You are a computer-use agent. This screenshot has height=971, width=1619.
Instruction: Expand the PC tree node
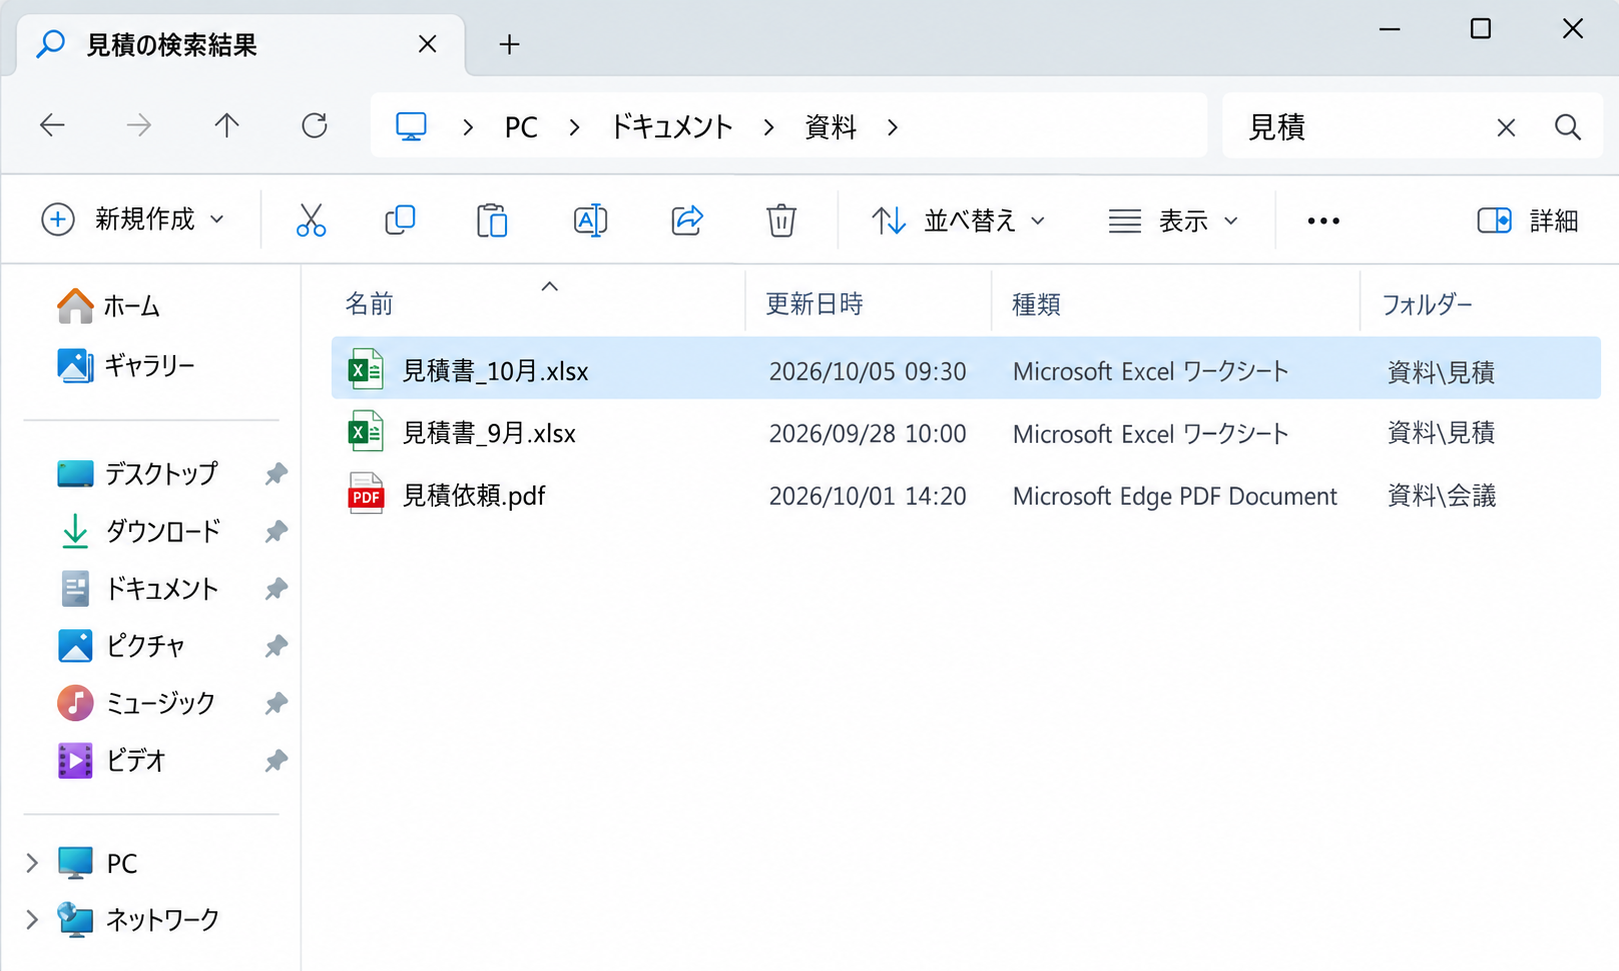[31, 863]
